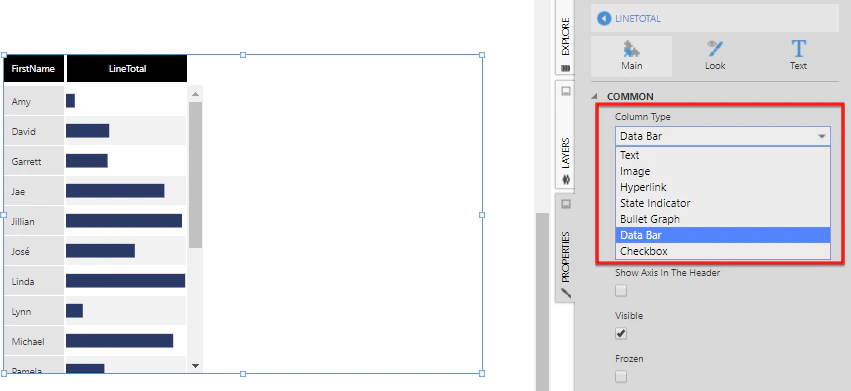
Task: Click the pin icon above PROPERTIES tab
Action: 565,204
